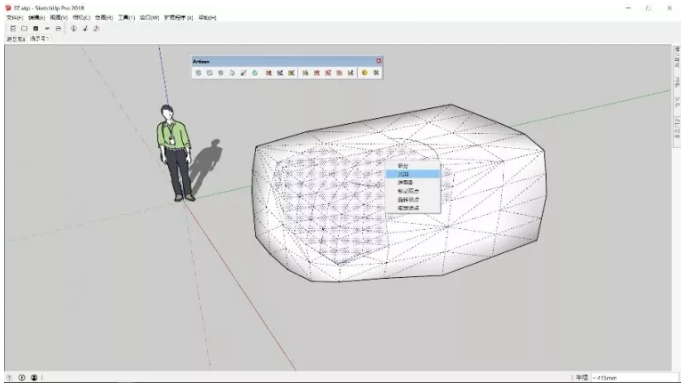Screen dimensions: 689x387
Task: Pick the Artisan Vertex Select tool
Action: click(x=305, y=73)
